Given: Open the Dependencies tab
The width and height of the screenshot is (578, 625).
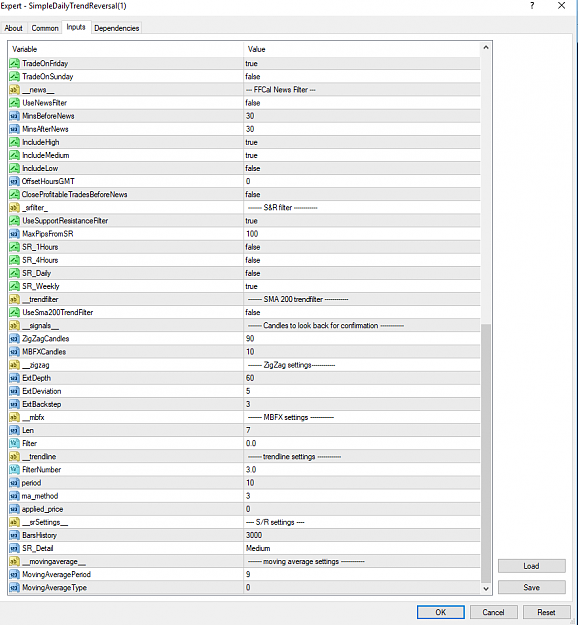Looking at the screenshot, I should [116, 28].
